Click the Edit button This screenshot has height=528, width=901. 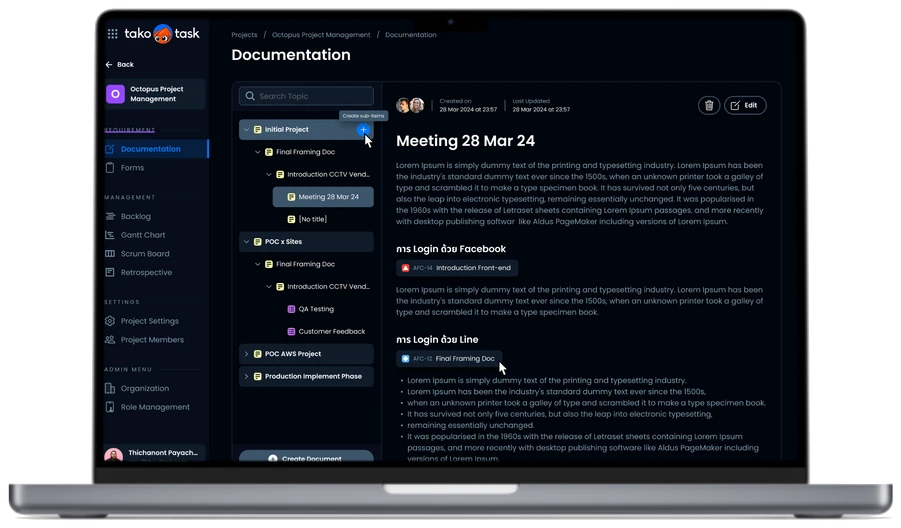point(745,105)
